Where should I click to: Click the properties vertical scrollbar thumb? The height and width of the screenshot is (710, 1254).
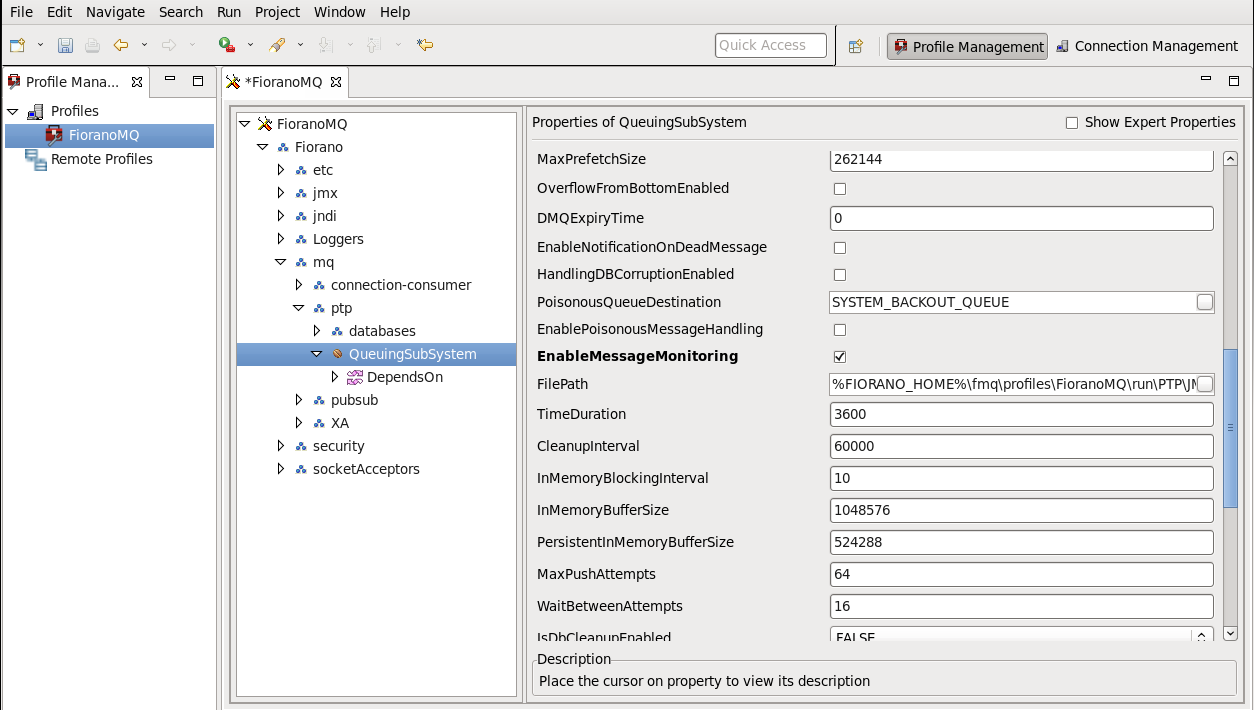point(1231,428)
